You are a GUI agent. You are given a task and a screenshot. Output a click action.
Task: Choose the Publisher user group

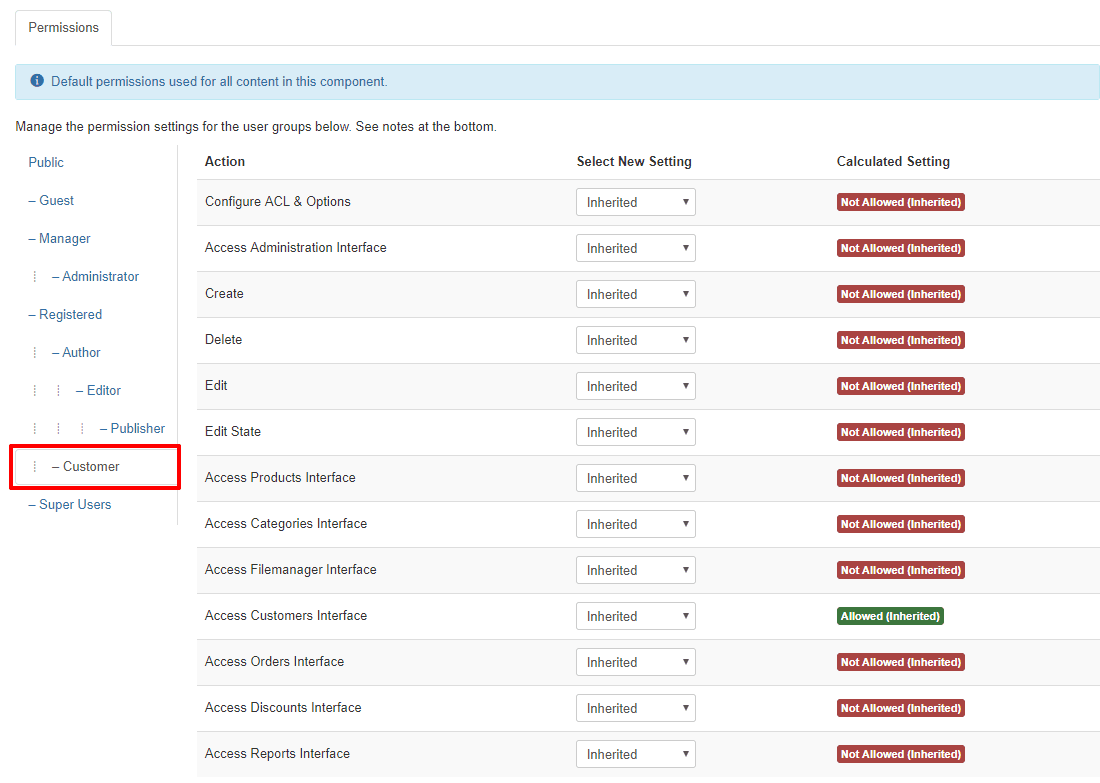tap(137, 428)
